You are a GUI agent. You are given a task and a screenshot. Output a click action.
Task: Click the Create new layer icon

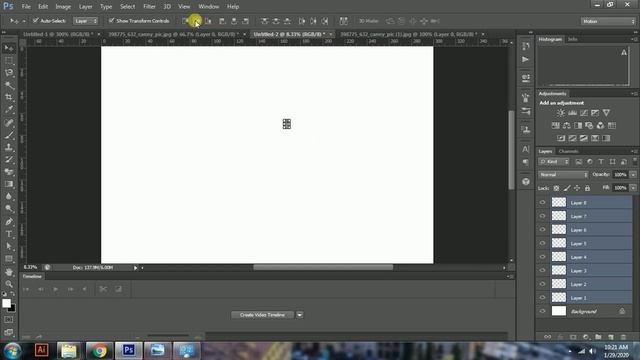pyautogui.click(x=611, y=337)
